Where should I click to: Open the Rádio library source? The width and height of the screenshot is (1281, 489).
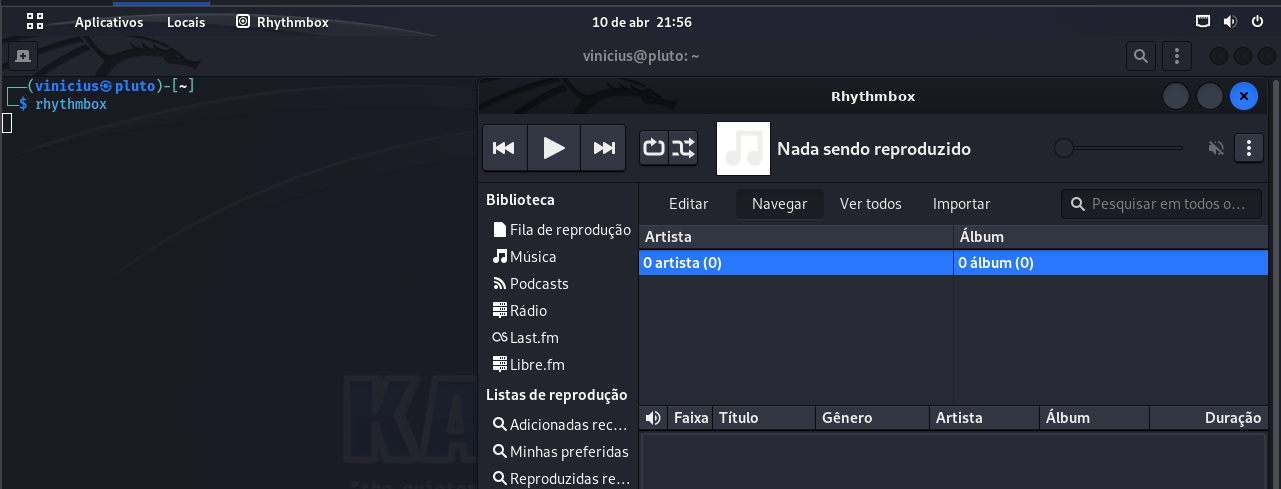click(528, 311)
